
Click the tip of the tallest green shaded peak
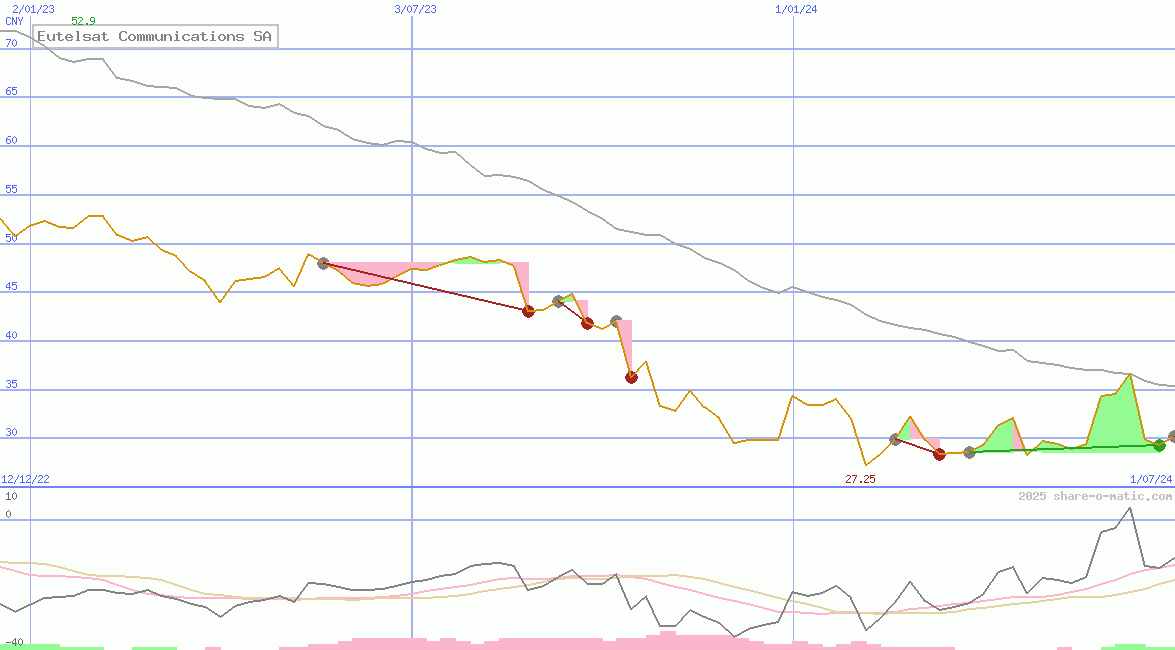[1129, 374]
